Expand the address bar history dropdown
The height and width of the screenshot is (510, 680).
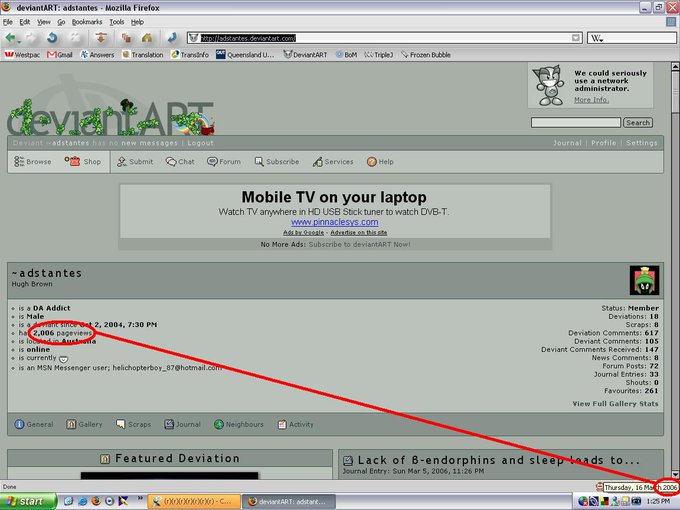[575, 38]
